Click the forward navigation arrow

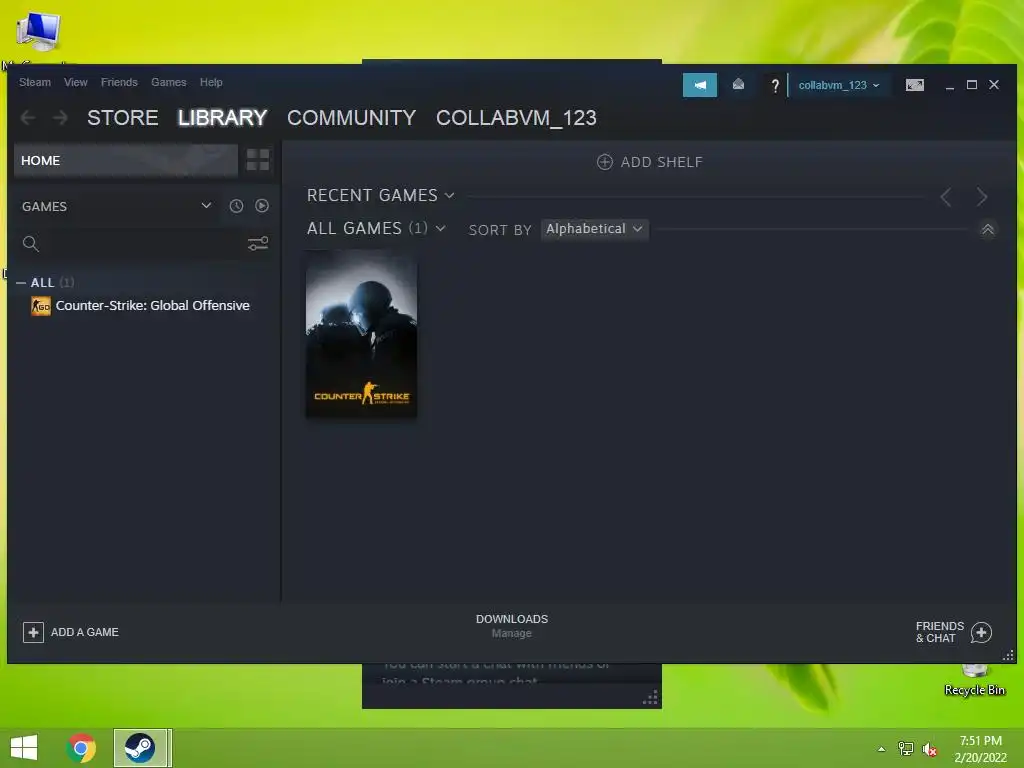tap(60, 118)
